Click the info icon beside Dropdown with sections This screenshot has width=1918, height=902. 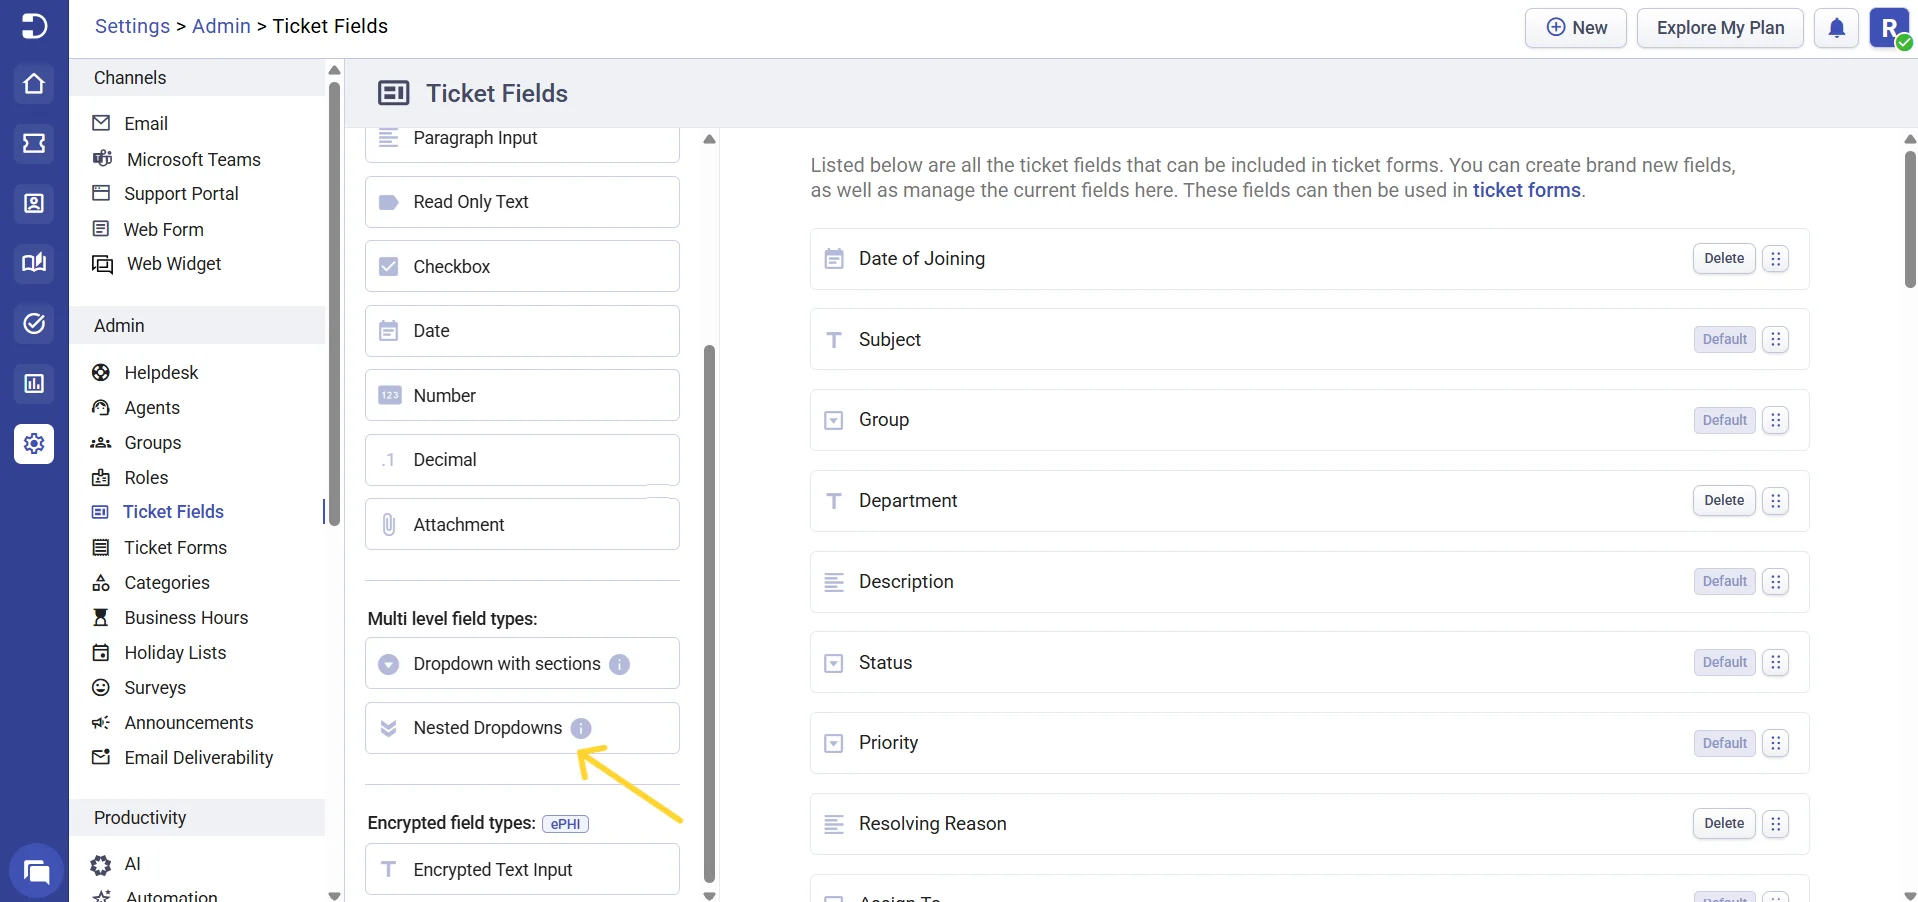(620, 664)
